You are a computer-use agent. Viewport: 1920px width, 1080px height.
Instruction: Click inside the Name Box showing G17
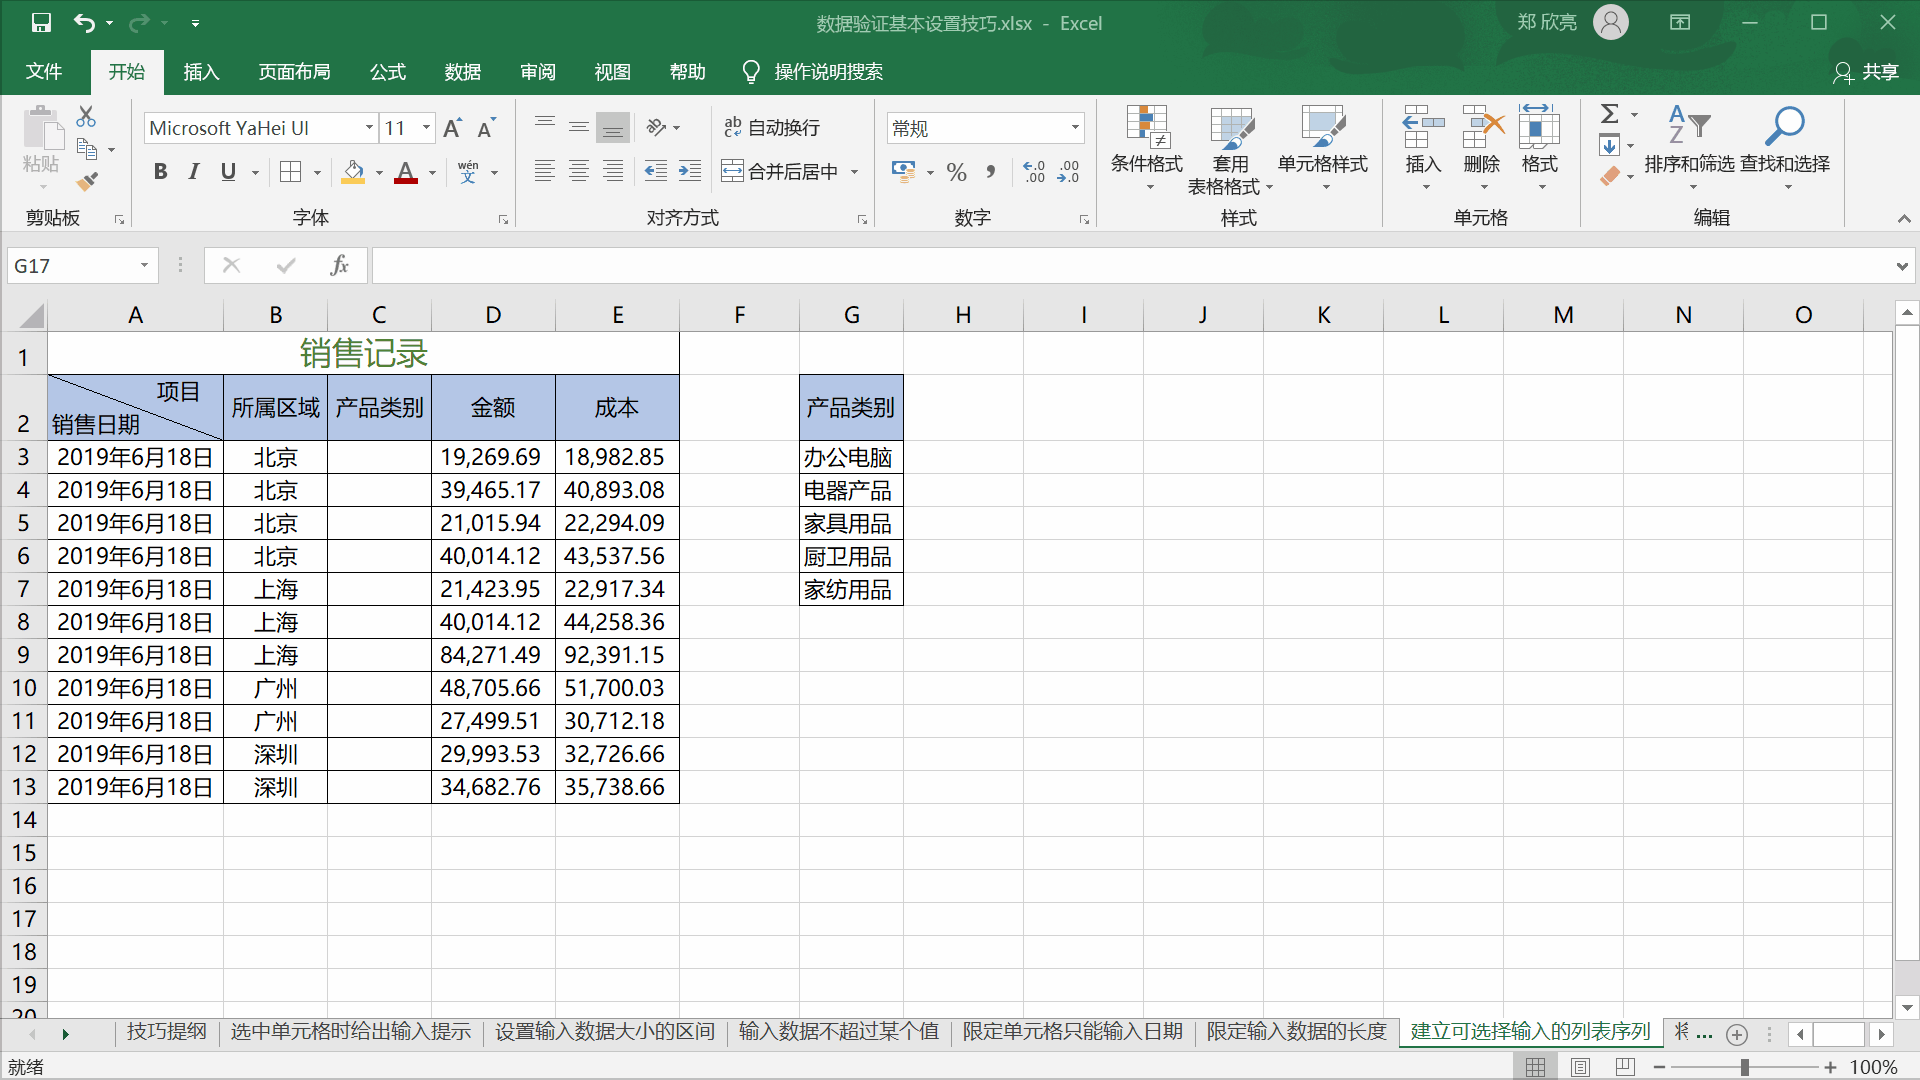(70, 265)
